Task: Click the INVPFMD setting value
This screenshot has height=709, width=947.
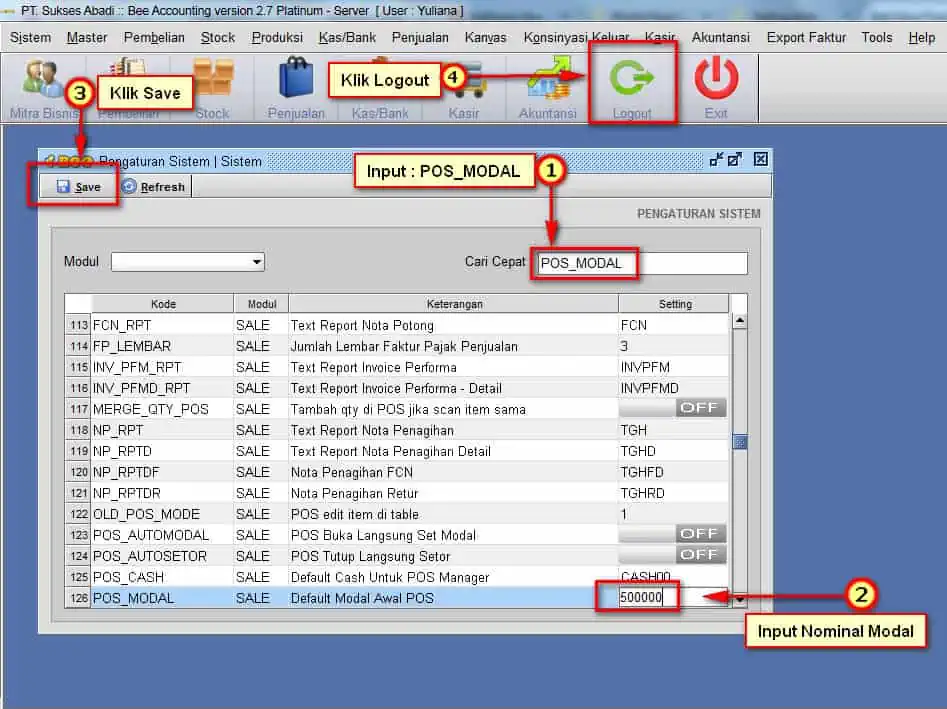Action: (650, 388)
